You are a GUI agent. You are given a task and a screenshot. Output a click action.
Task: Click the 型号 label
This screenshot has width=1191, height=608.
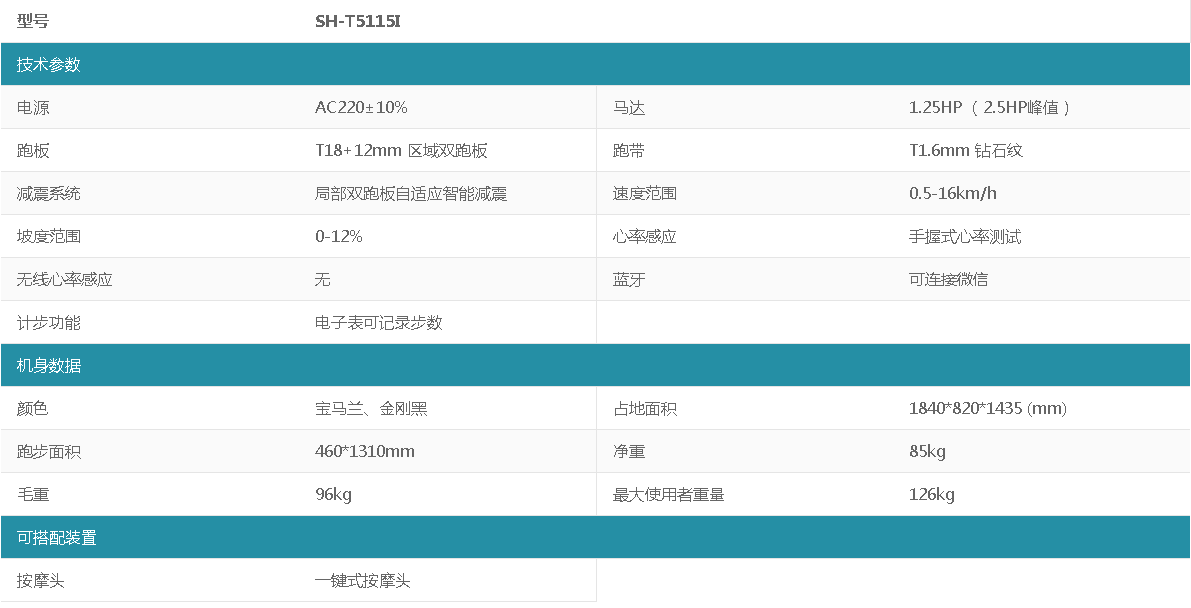tap(33, 21)
